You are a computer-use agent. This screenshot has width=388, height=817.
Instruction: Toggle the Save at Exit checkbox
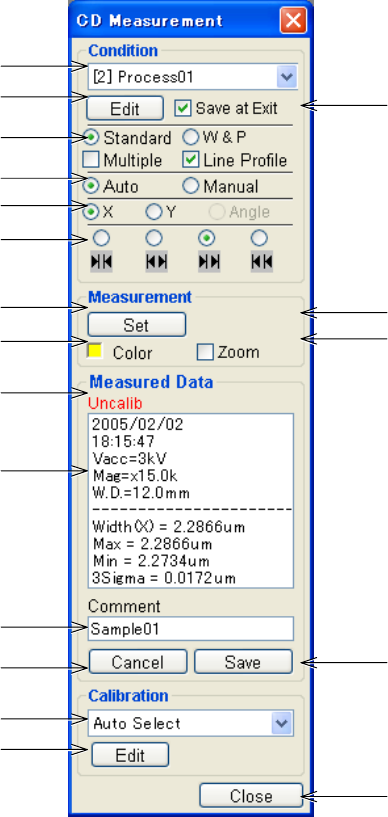click(183, 108)
